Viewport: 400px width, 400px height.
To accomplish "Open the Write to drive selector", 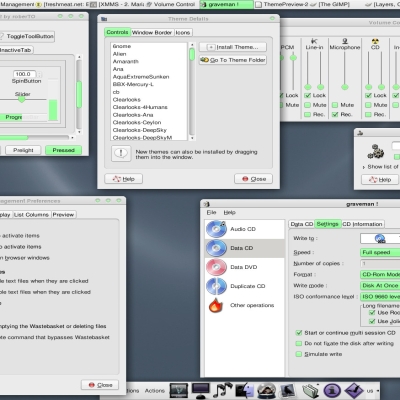I will (x=380, y=238).
